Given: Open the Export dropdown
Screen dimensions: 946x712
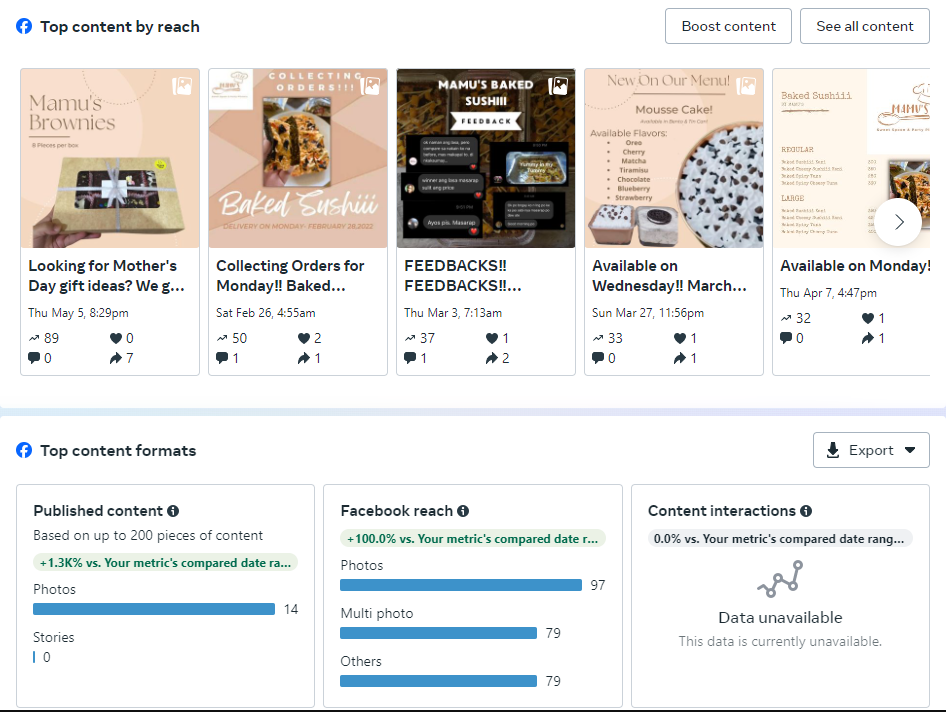Looking at the screenshot, I should click(871, 450).
